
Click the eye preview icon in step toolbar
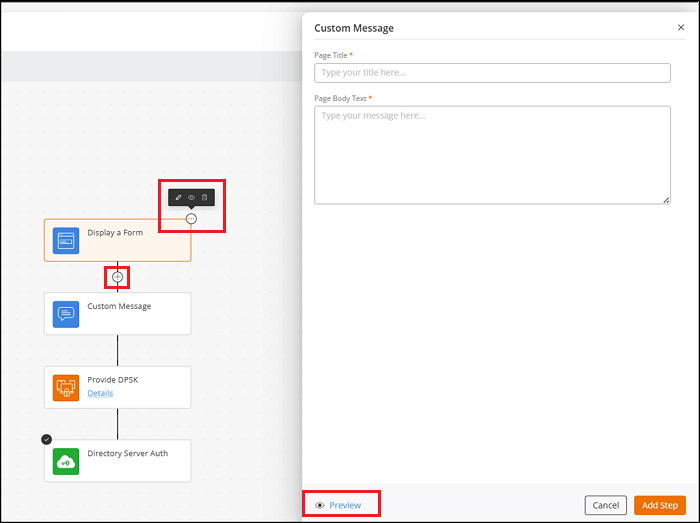[191, 198]
